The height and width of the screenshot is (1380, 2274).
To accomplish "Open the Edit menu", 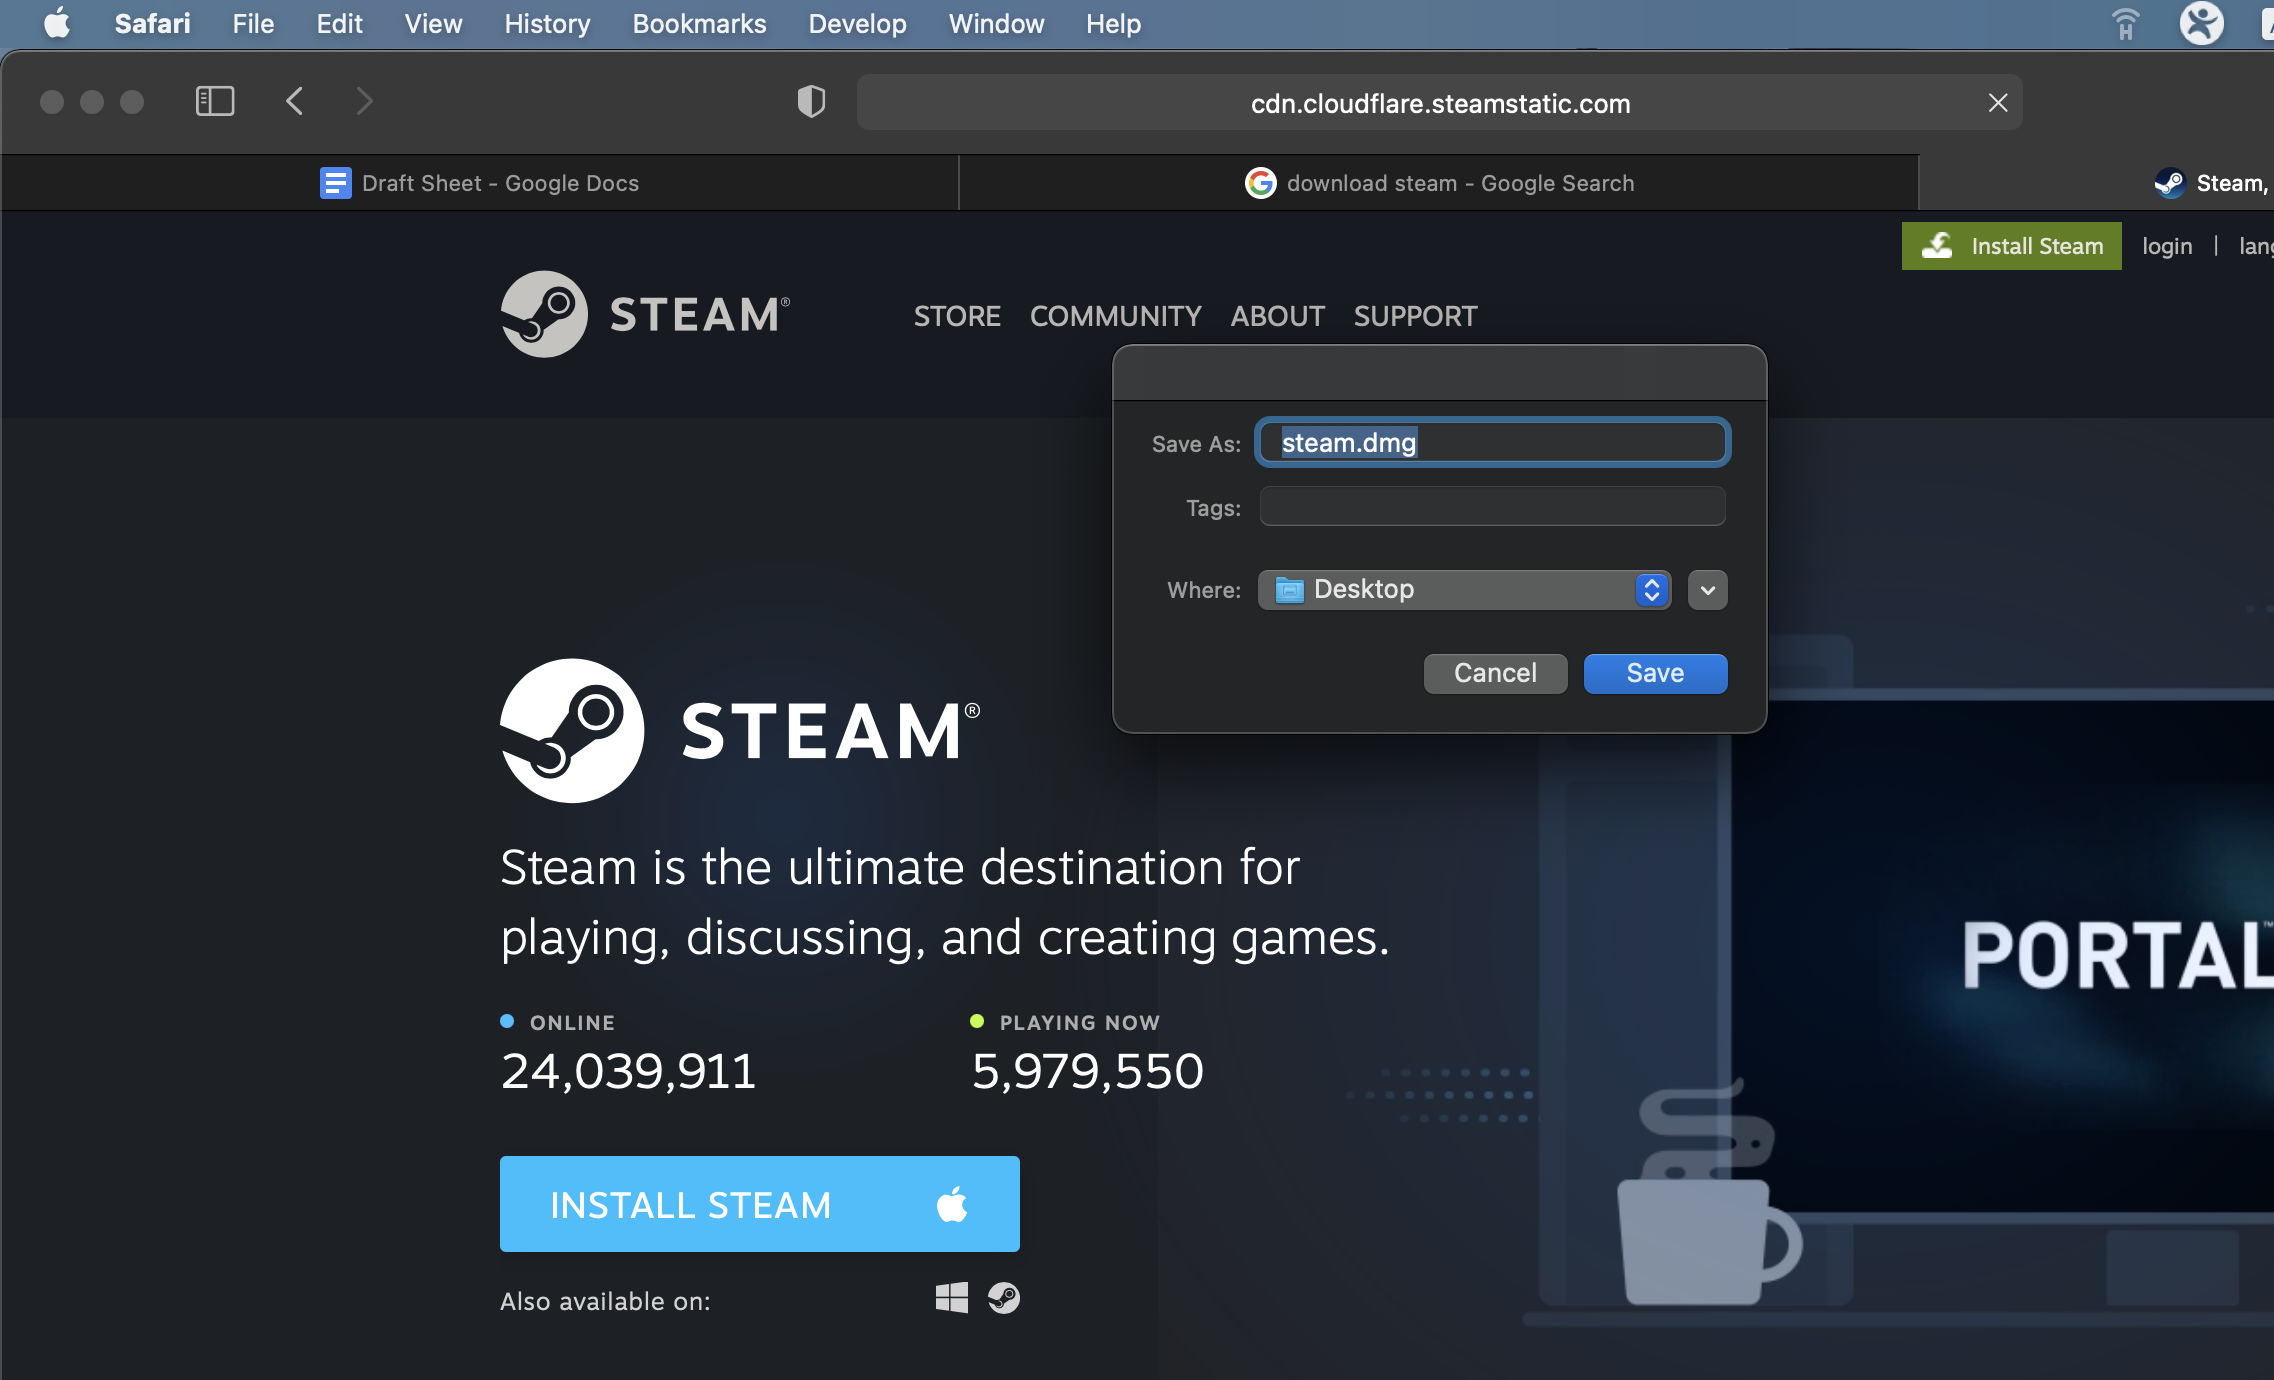I will point(339,23).
